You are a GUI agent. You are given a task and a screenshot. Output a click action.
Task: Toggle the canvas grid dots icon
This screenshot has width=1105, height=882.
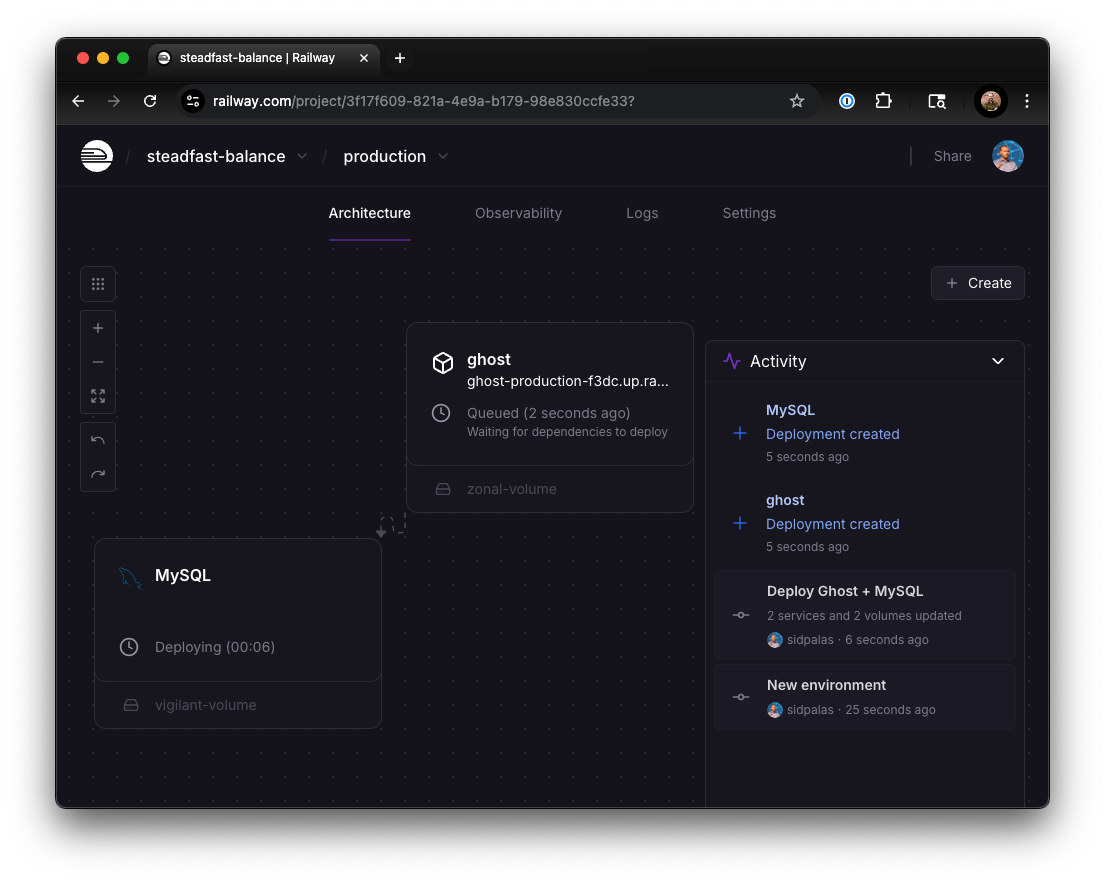[98, 284]
